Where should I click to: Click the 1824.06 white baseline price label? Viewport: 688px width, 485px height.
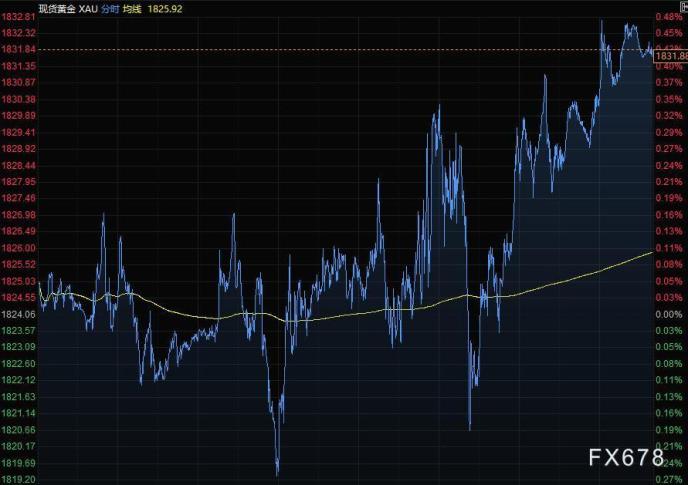[17, 314]
